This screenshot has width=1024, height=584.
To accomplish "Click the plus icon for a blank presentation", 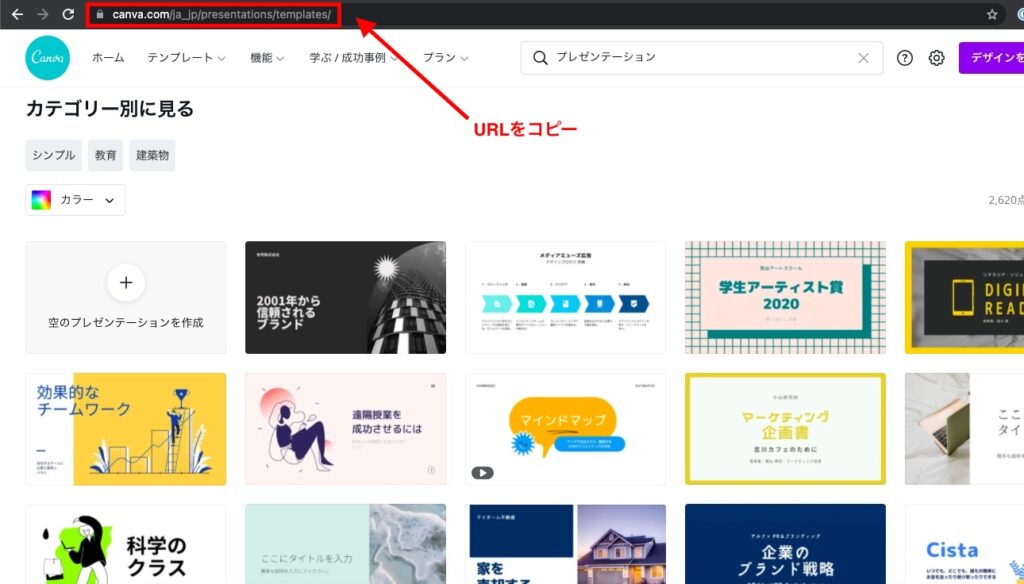I will coord(126,282).
